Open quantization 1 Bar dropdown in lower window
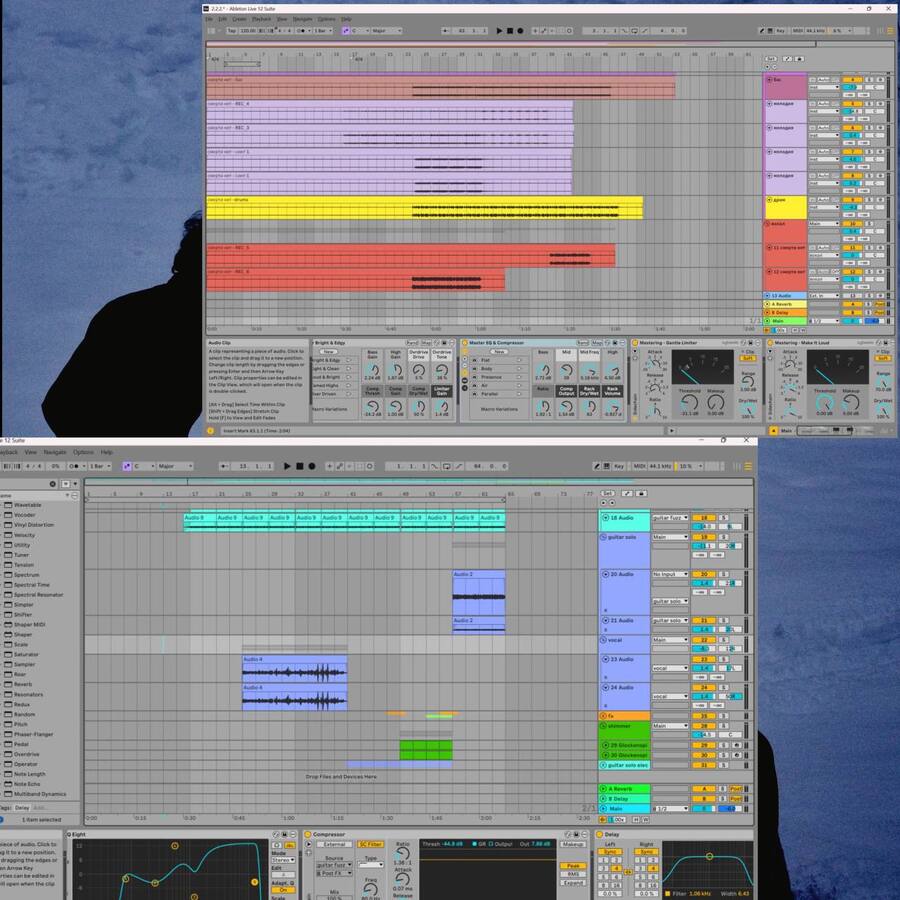The height and width of the screenshot is (900, 900). 100,466
